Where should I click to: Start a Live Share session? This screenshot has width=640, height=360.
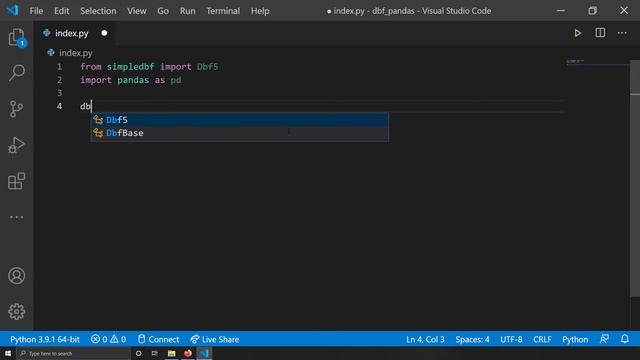215,339
